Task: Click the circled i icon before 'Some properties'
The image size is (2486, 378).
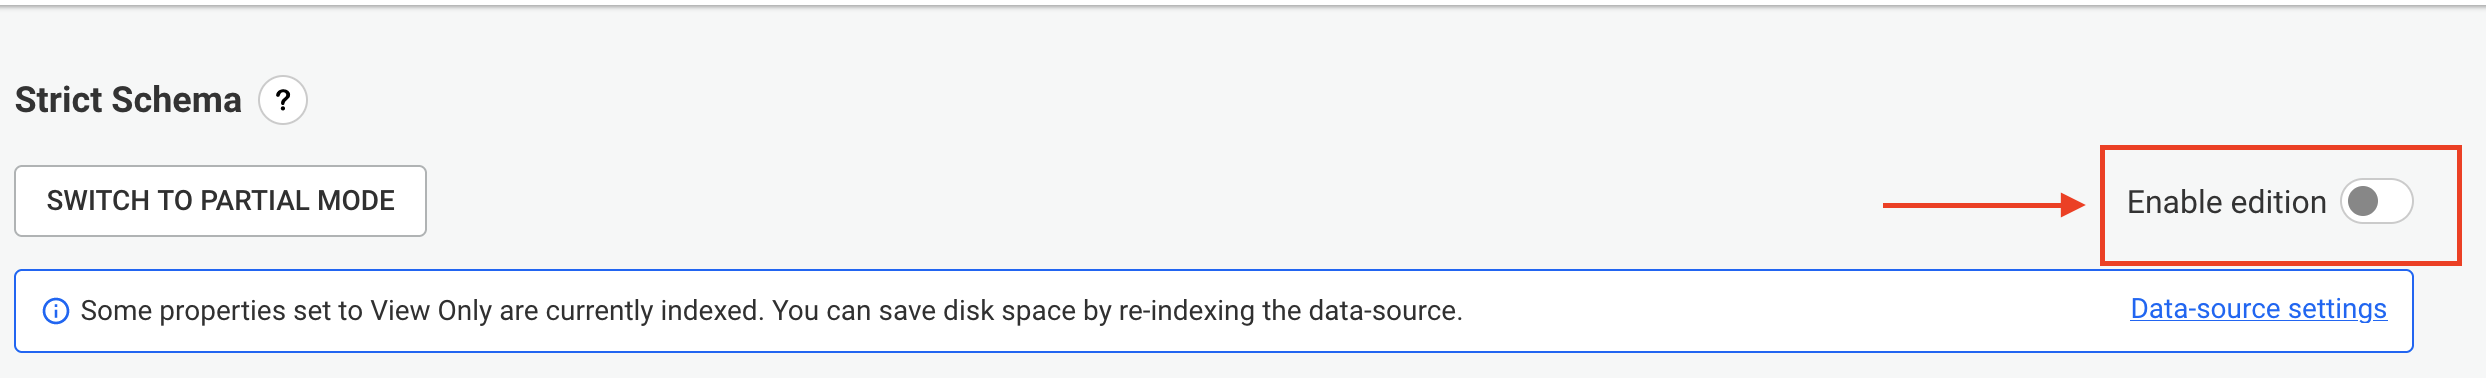Action: point(56,311)
